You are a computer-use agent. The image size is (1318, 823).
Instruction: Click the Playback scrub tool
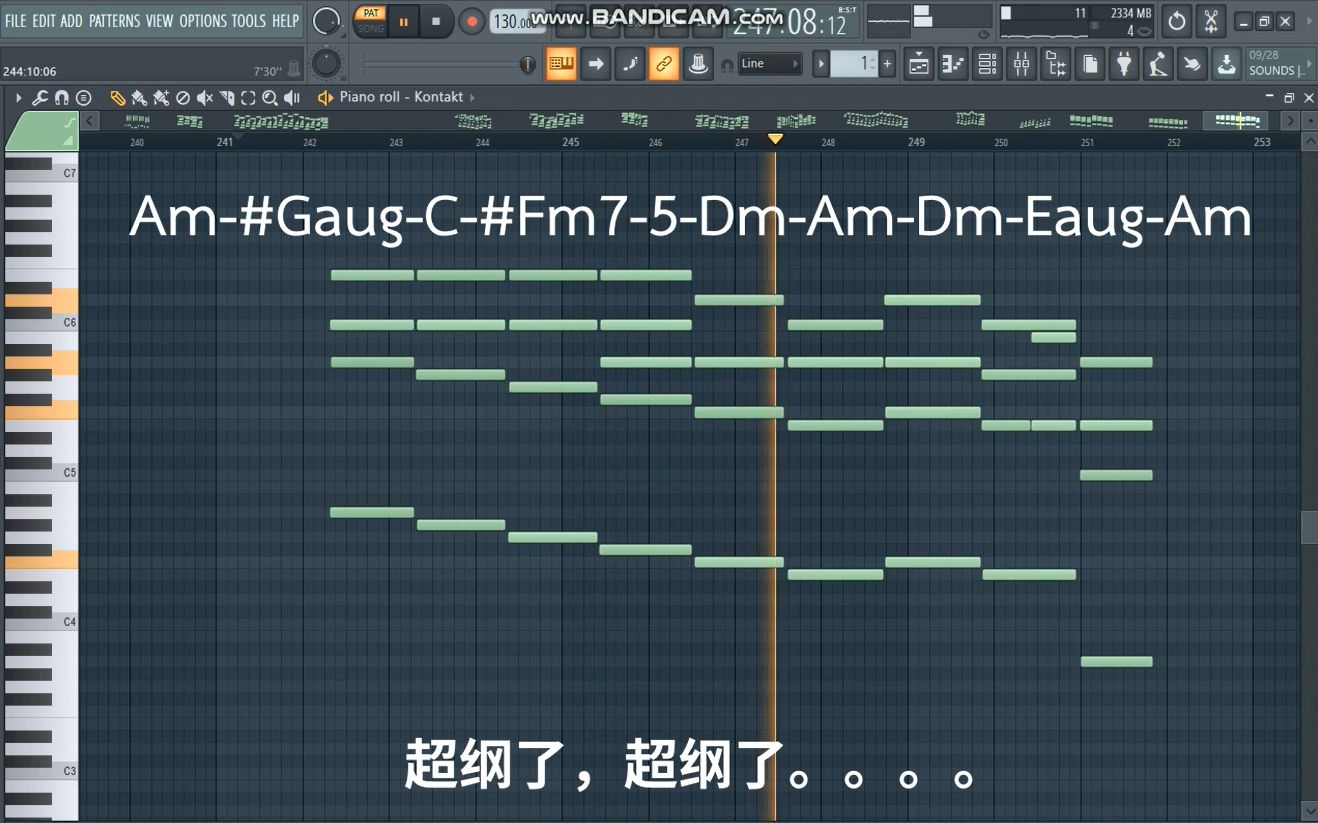(292, 98)
